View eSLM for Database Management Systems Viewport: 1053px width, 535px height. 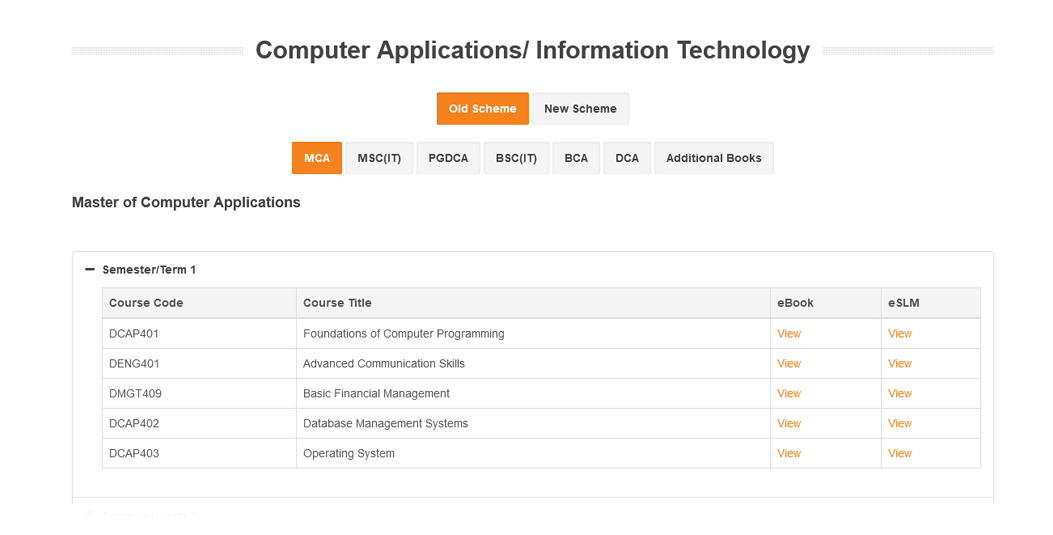[899, 424]
